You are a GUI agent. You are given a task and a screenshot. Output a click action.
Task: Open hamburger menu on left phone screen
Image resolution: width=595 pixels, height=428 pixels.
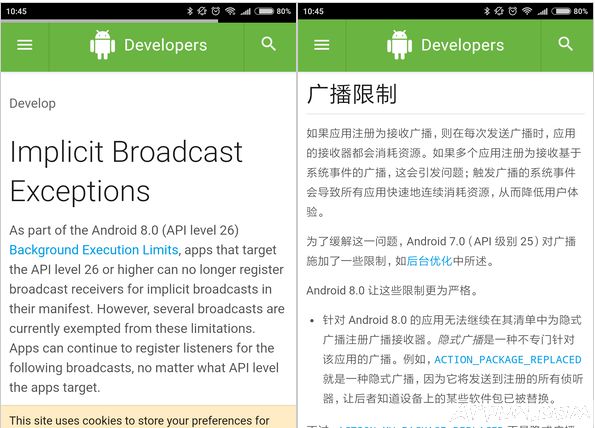click(25, 45)
